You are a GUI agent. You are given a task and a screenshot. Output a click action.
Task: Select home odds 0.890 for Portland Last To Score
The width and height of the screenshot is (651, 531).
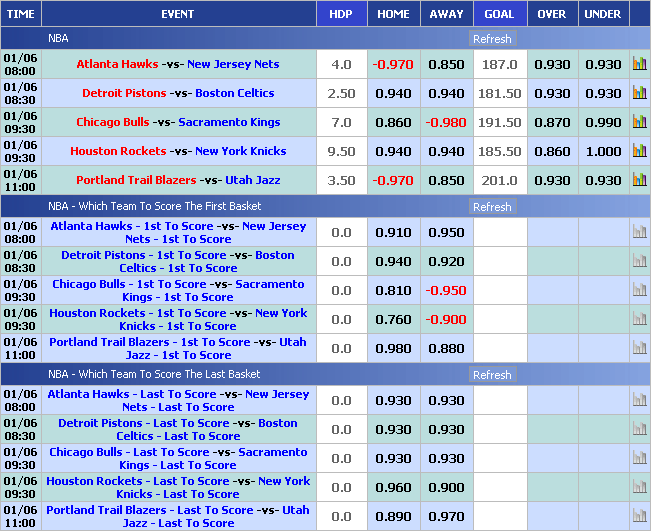click(x=393, y=516)
